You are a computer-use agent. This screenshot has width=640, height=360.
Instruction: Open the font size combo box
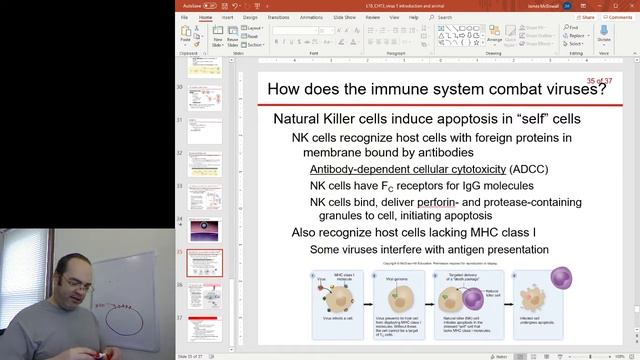[x=327, y=31]
